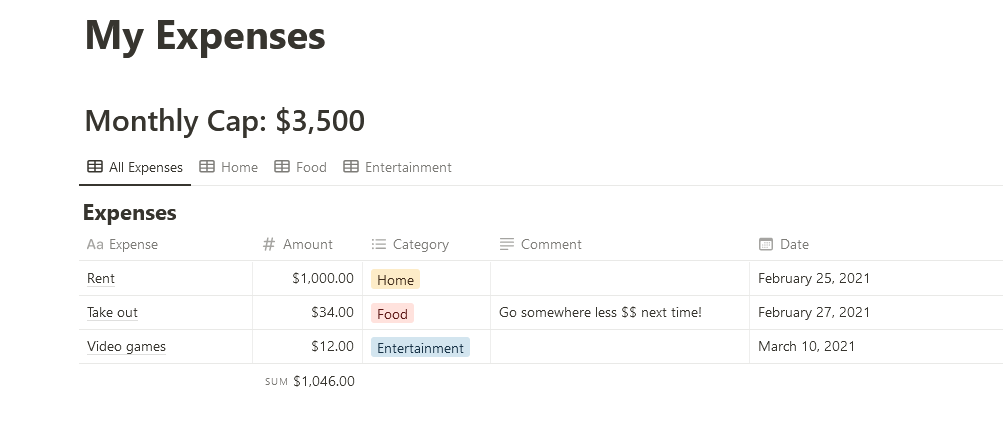The width and height of the screenshot is (1003, 447).
Task: Open the Food view tab
Action: coord(311,167)
